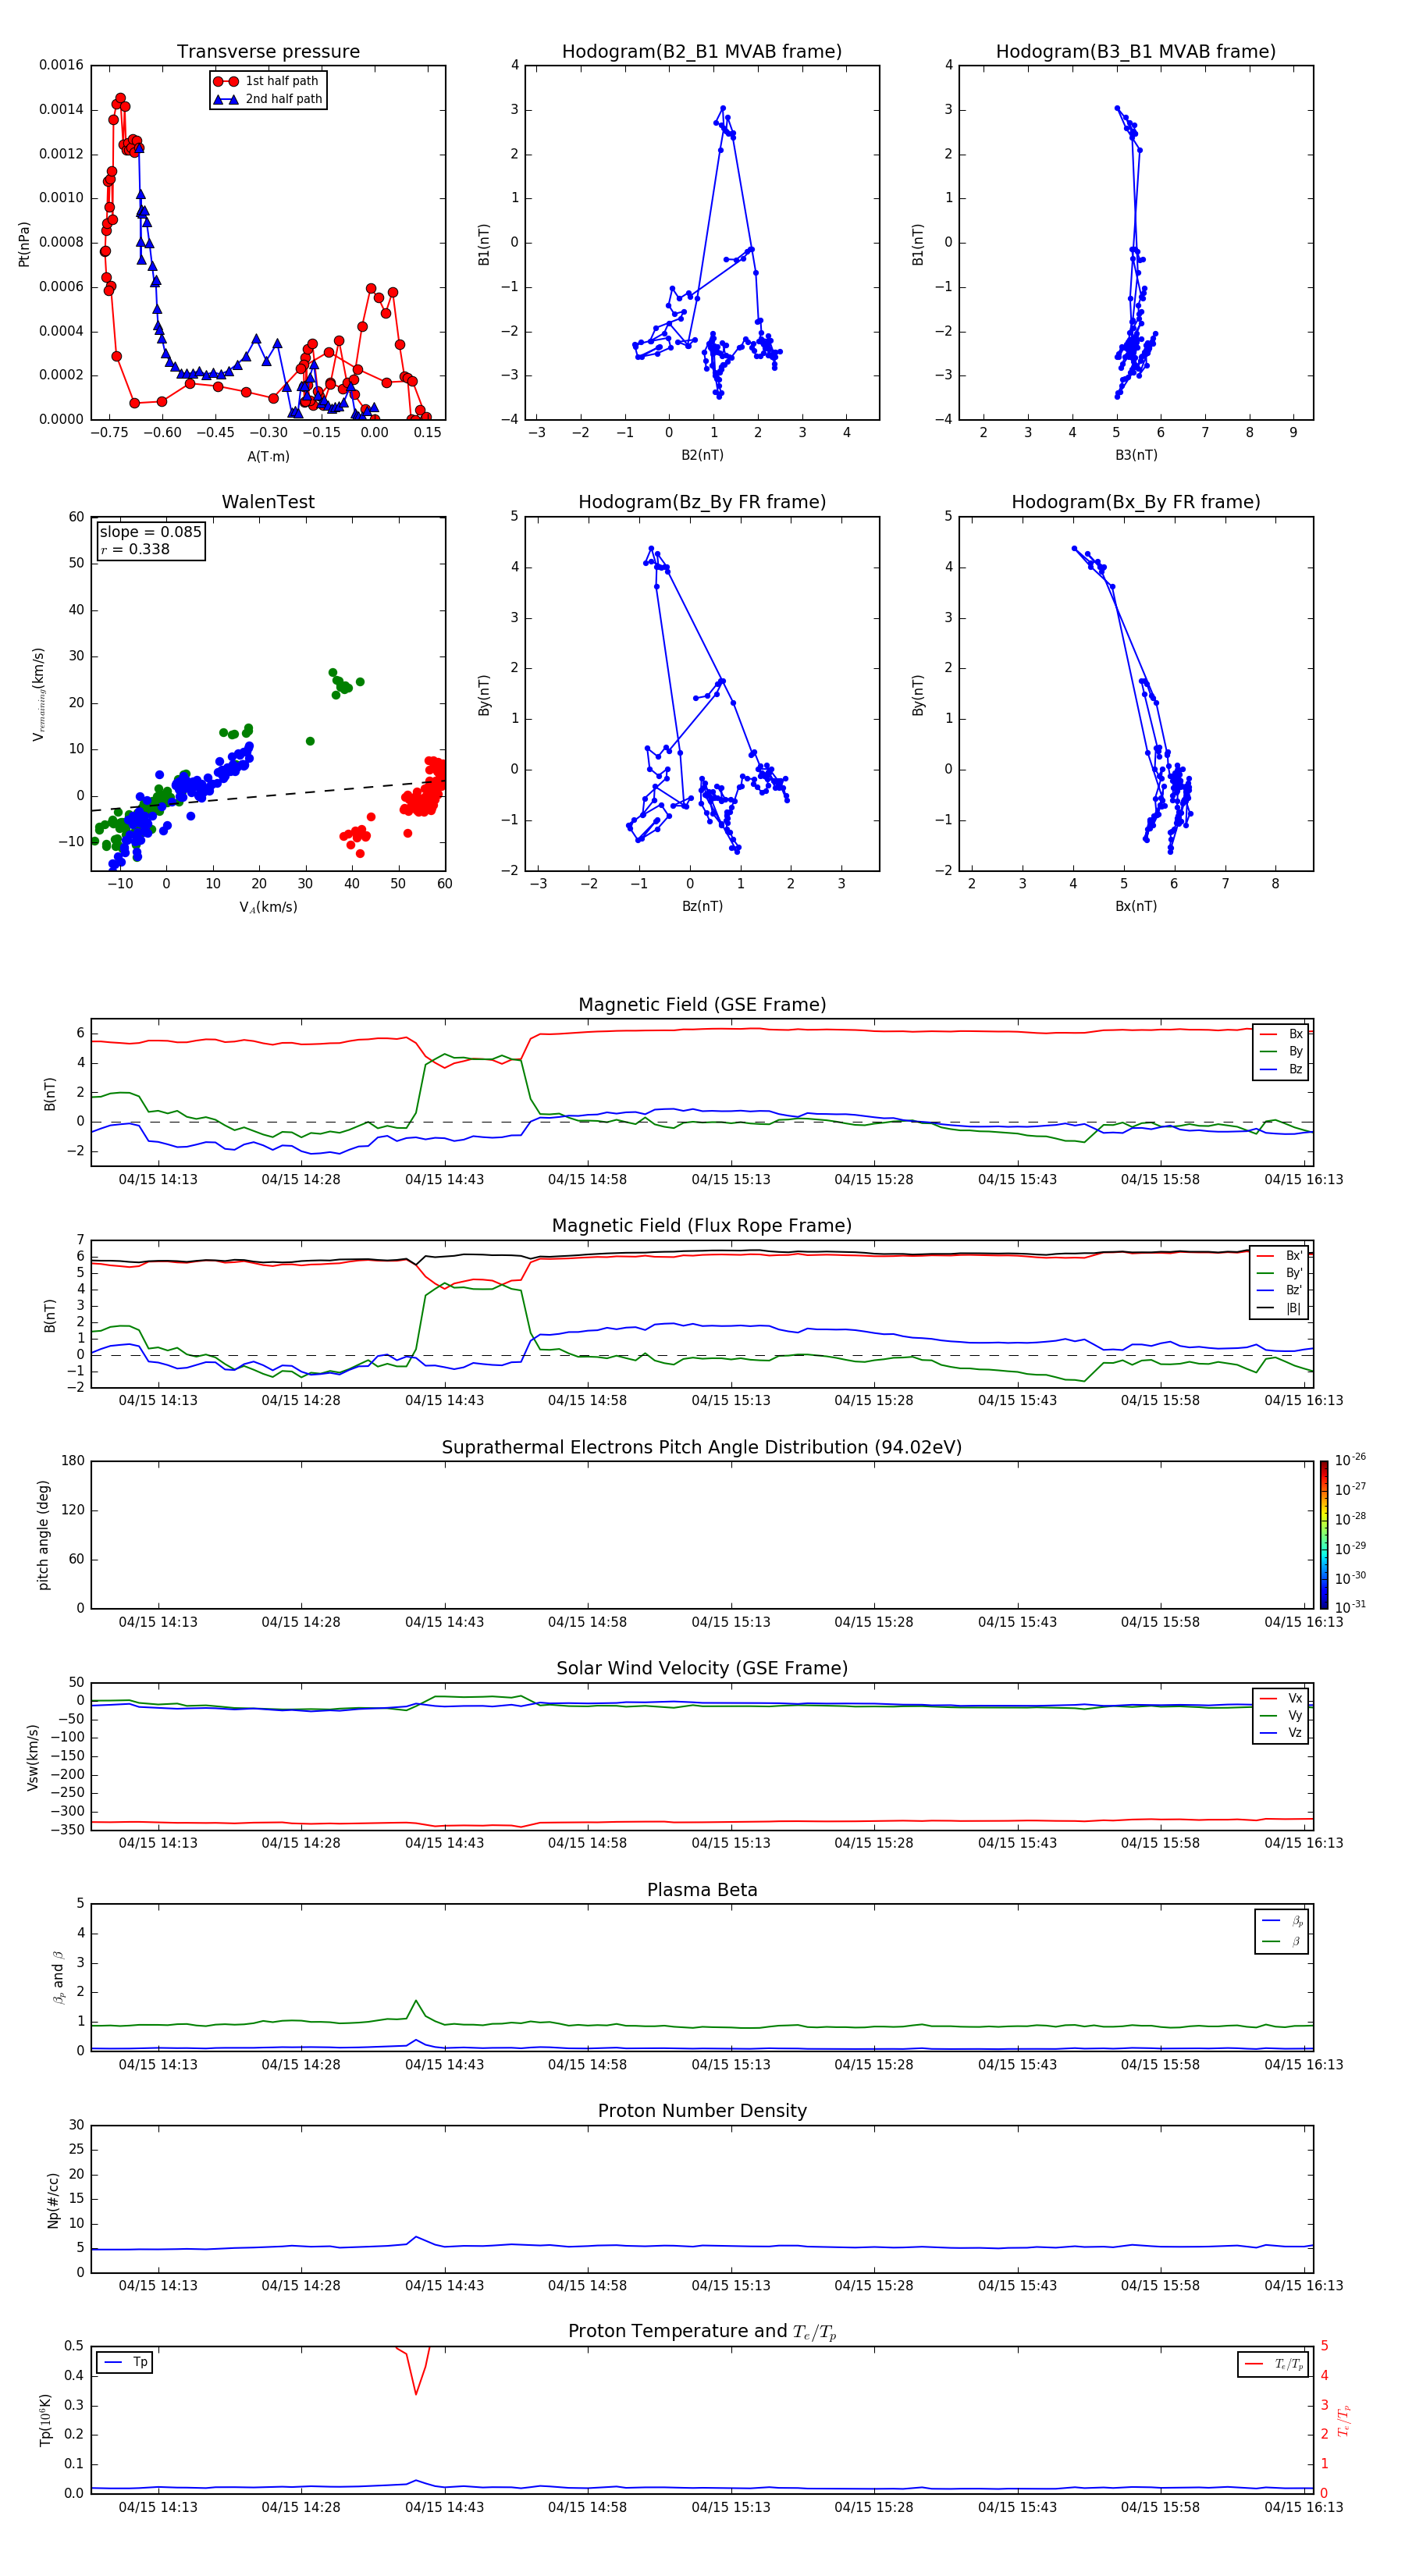
Task: Click the "Magnetic Field (Flux Rope Frame)" title
Action: pos(702,1226)
